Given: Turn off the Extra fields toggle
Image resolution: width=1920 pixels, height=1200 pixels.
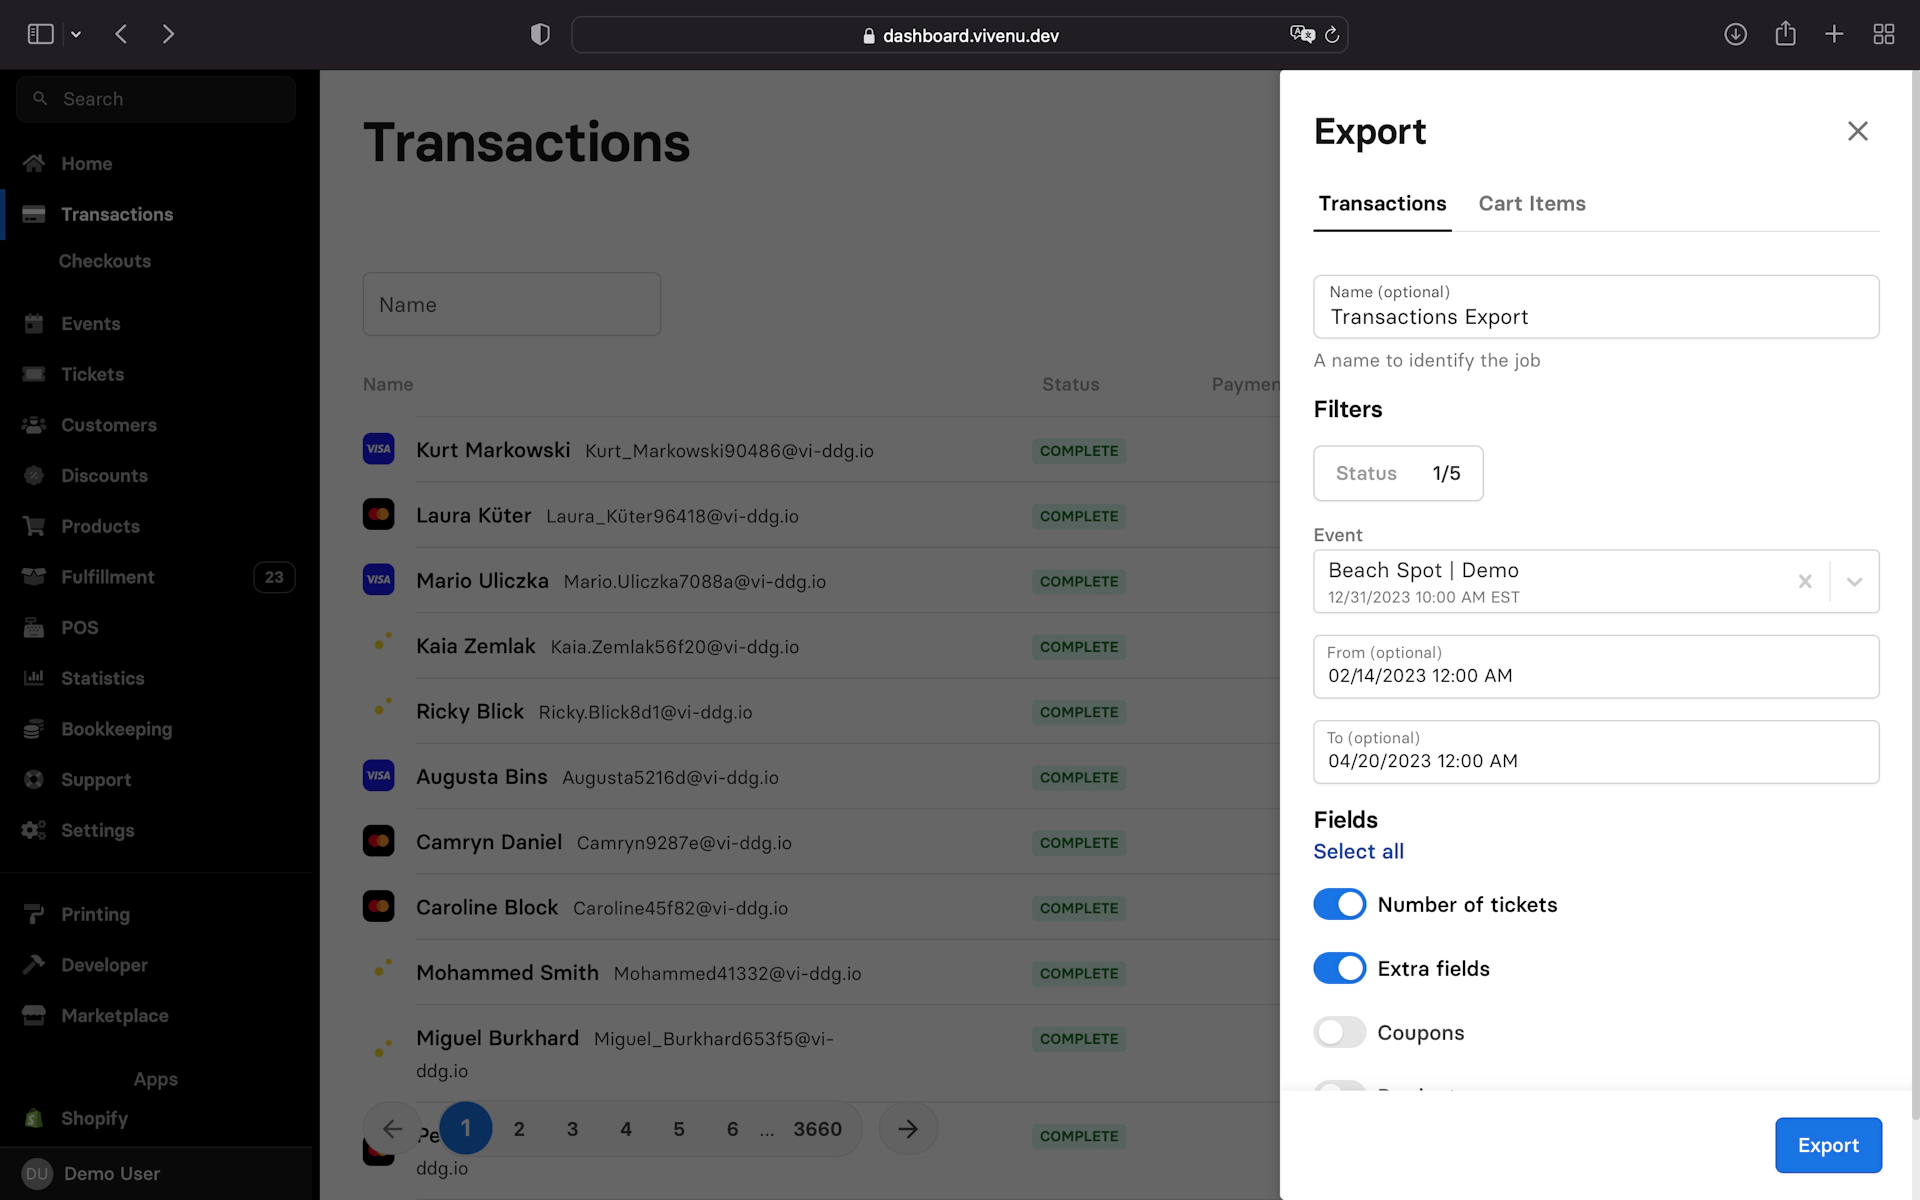Looking at the screenshot, I should coord(1339,968).
